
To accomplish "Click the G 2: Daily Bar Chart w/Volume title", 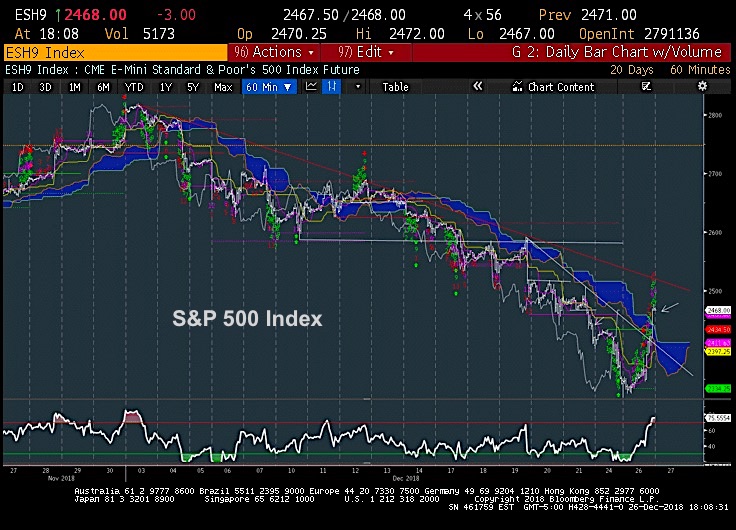I will click(616, 52).
